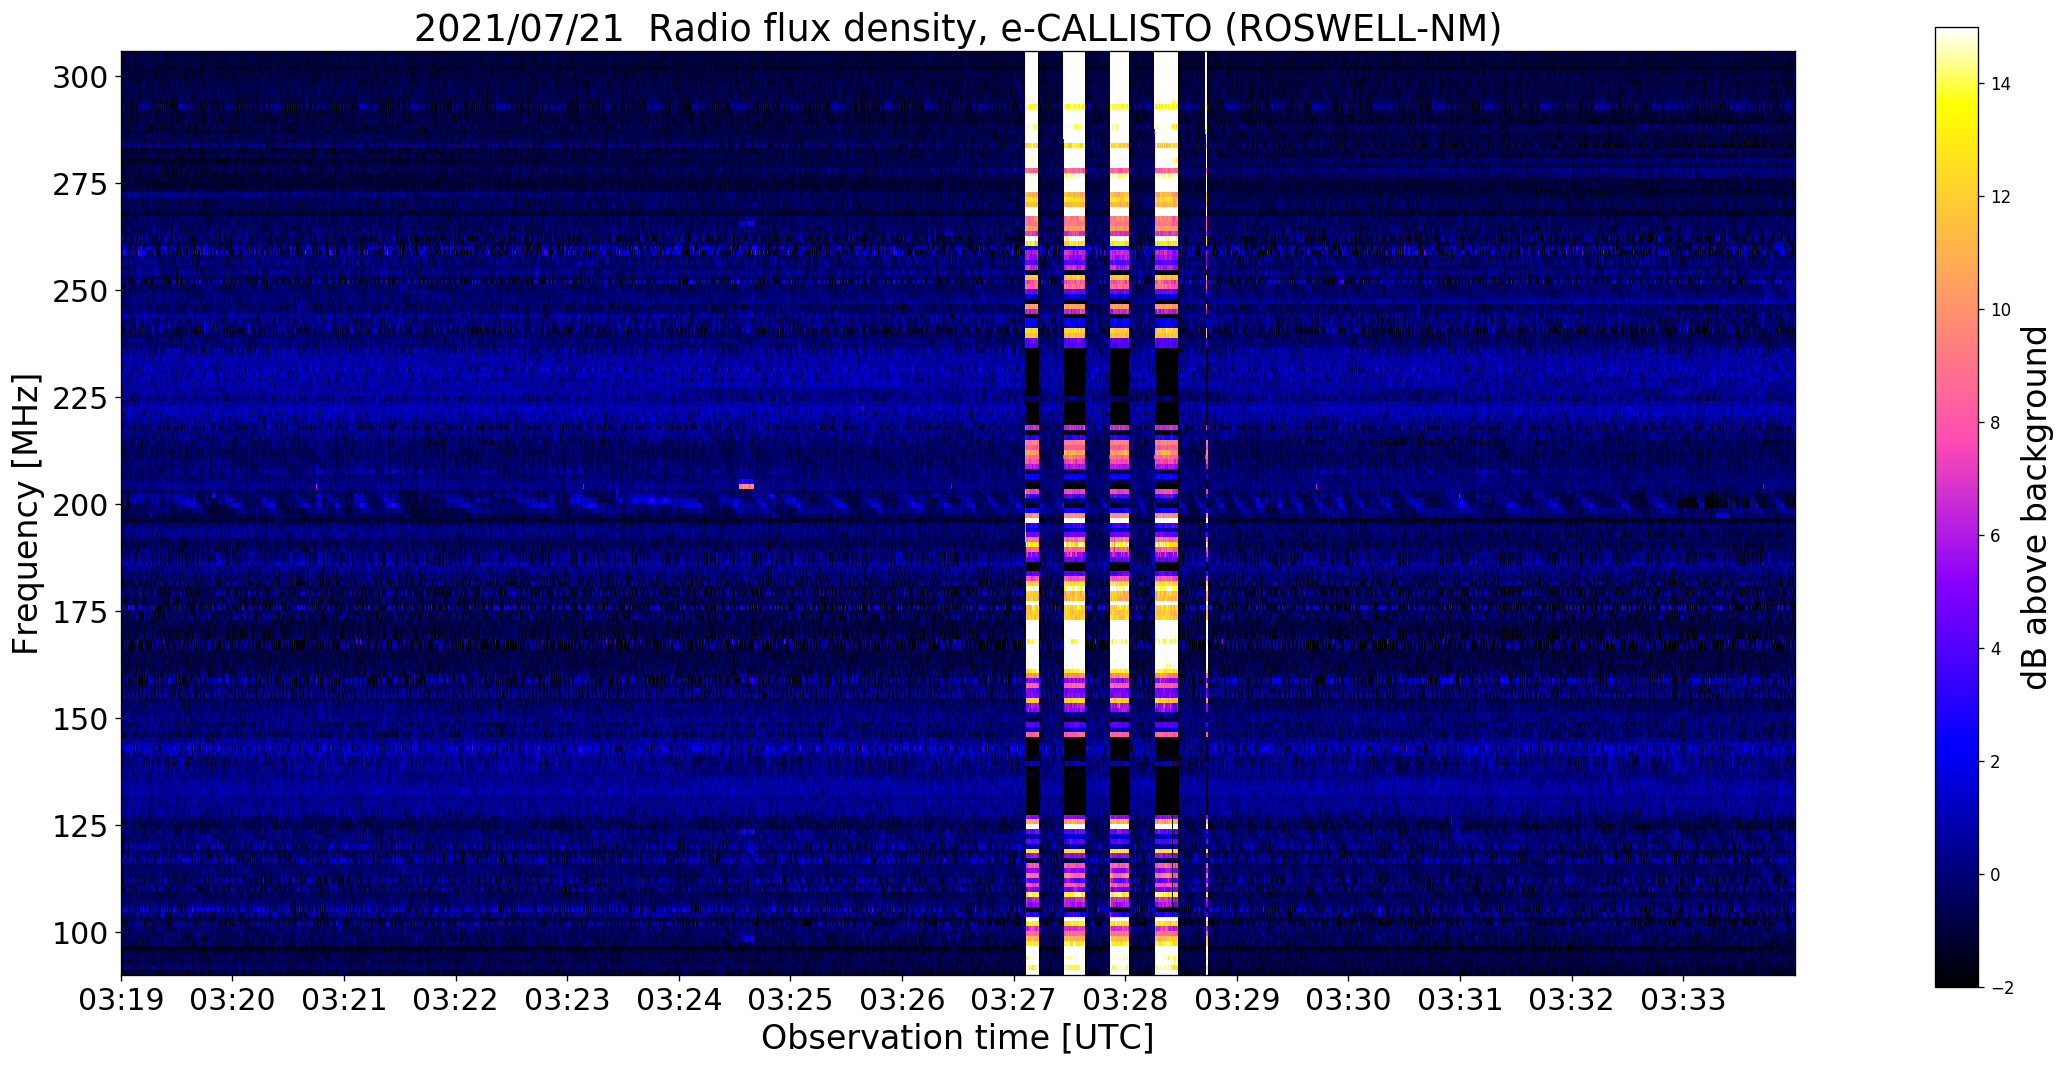Click the colorbar tick label 8
The image size is (2066, 1067).
coord(1996,423)
